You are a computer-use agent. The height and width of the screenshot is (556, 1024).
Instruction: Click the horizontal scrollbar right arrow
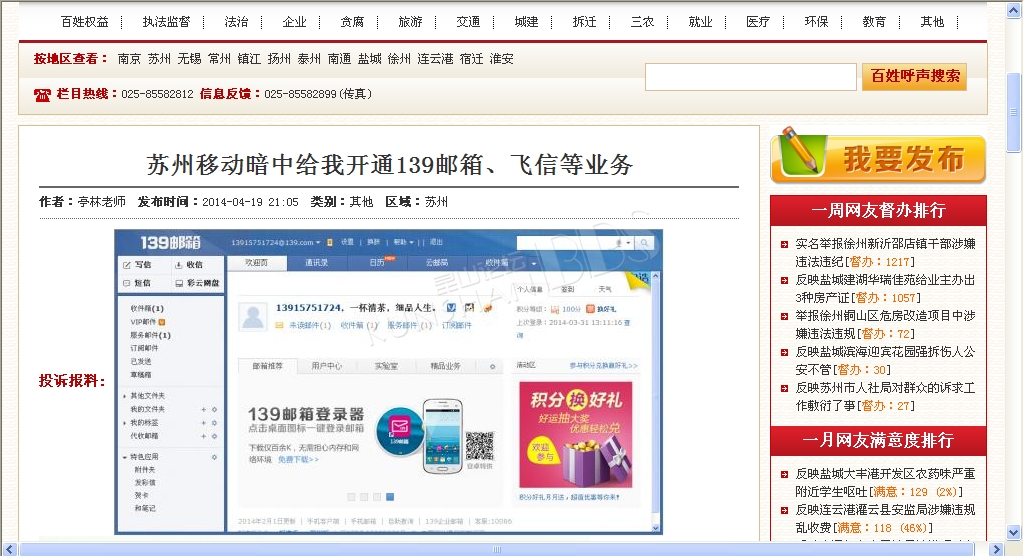997,549
